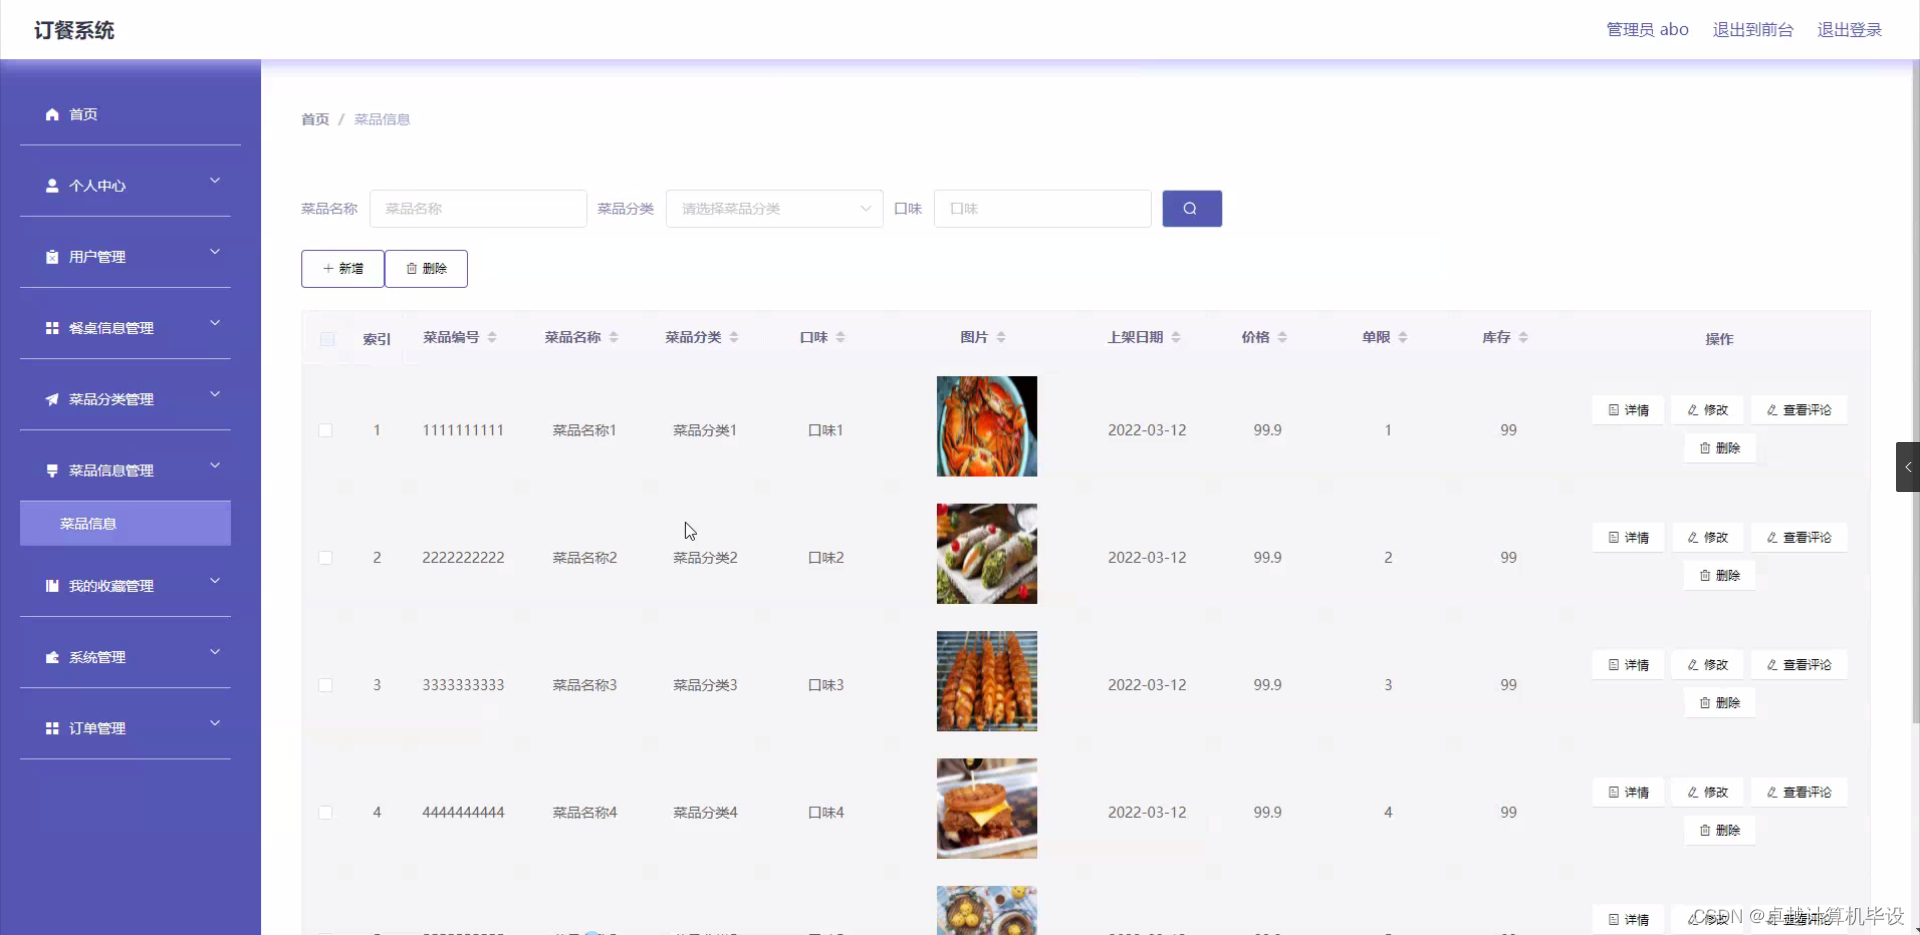Screen dimensions: 1920x935
Task: Check the checkbox for row 3333333333
Action: coord(326,684)
